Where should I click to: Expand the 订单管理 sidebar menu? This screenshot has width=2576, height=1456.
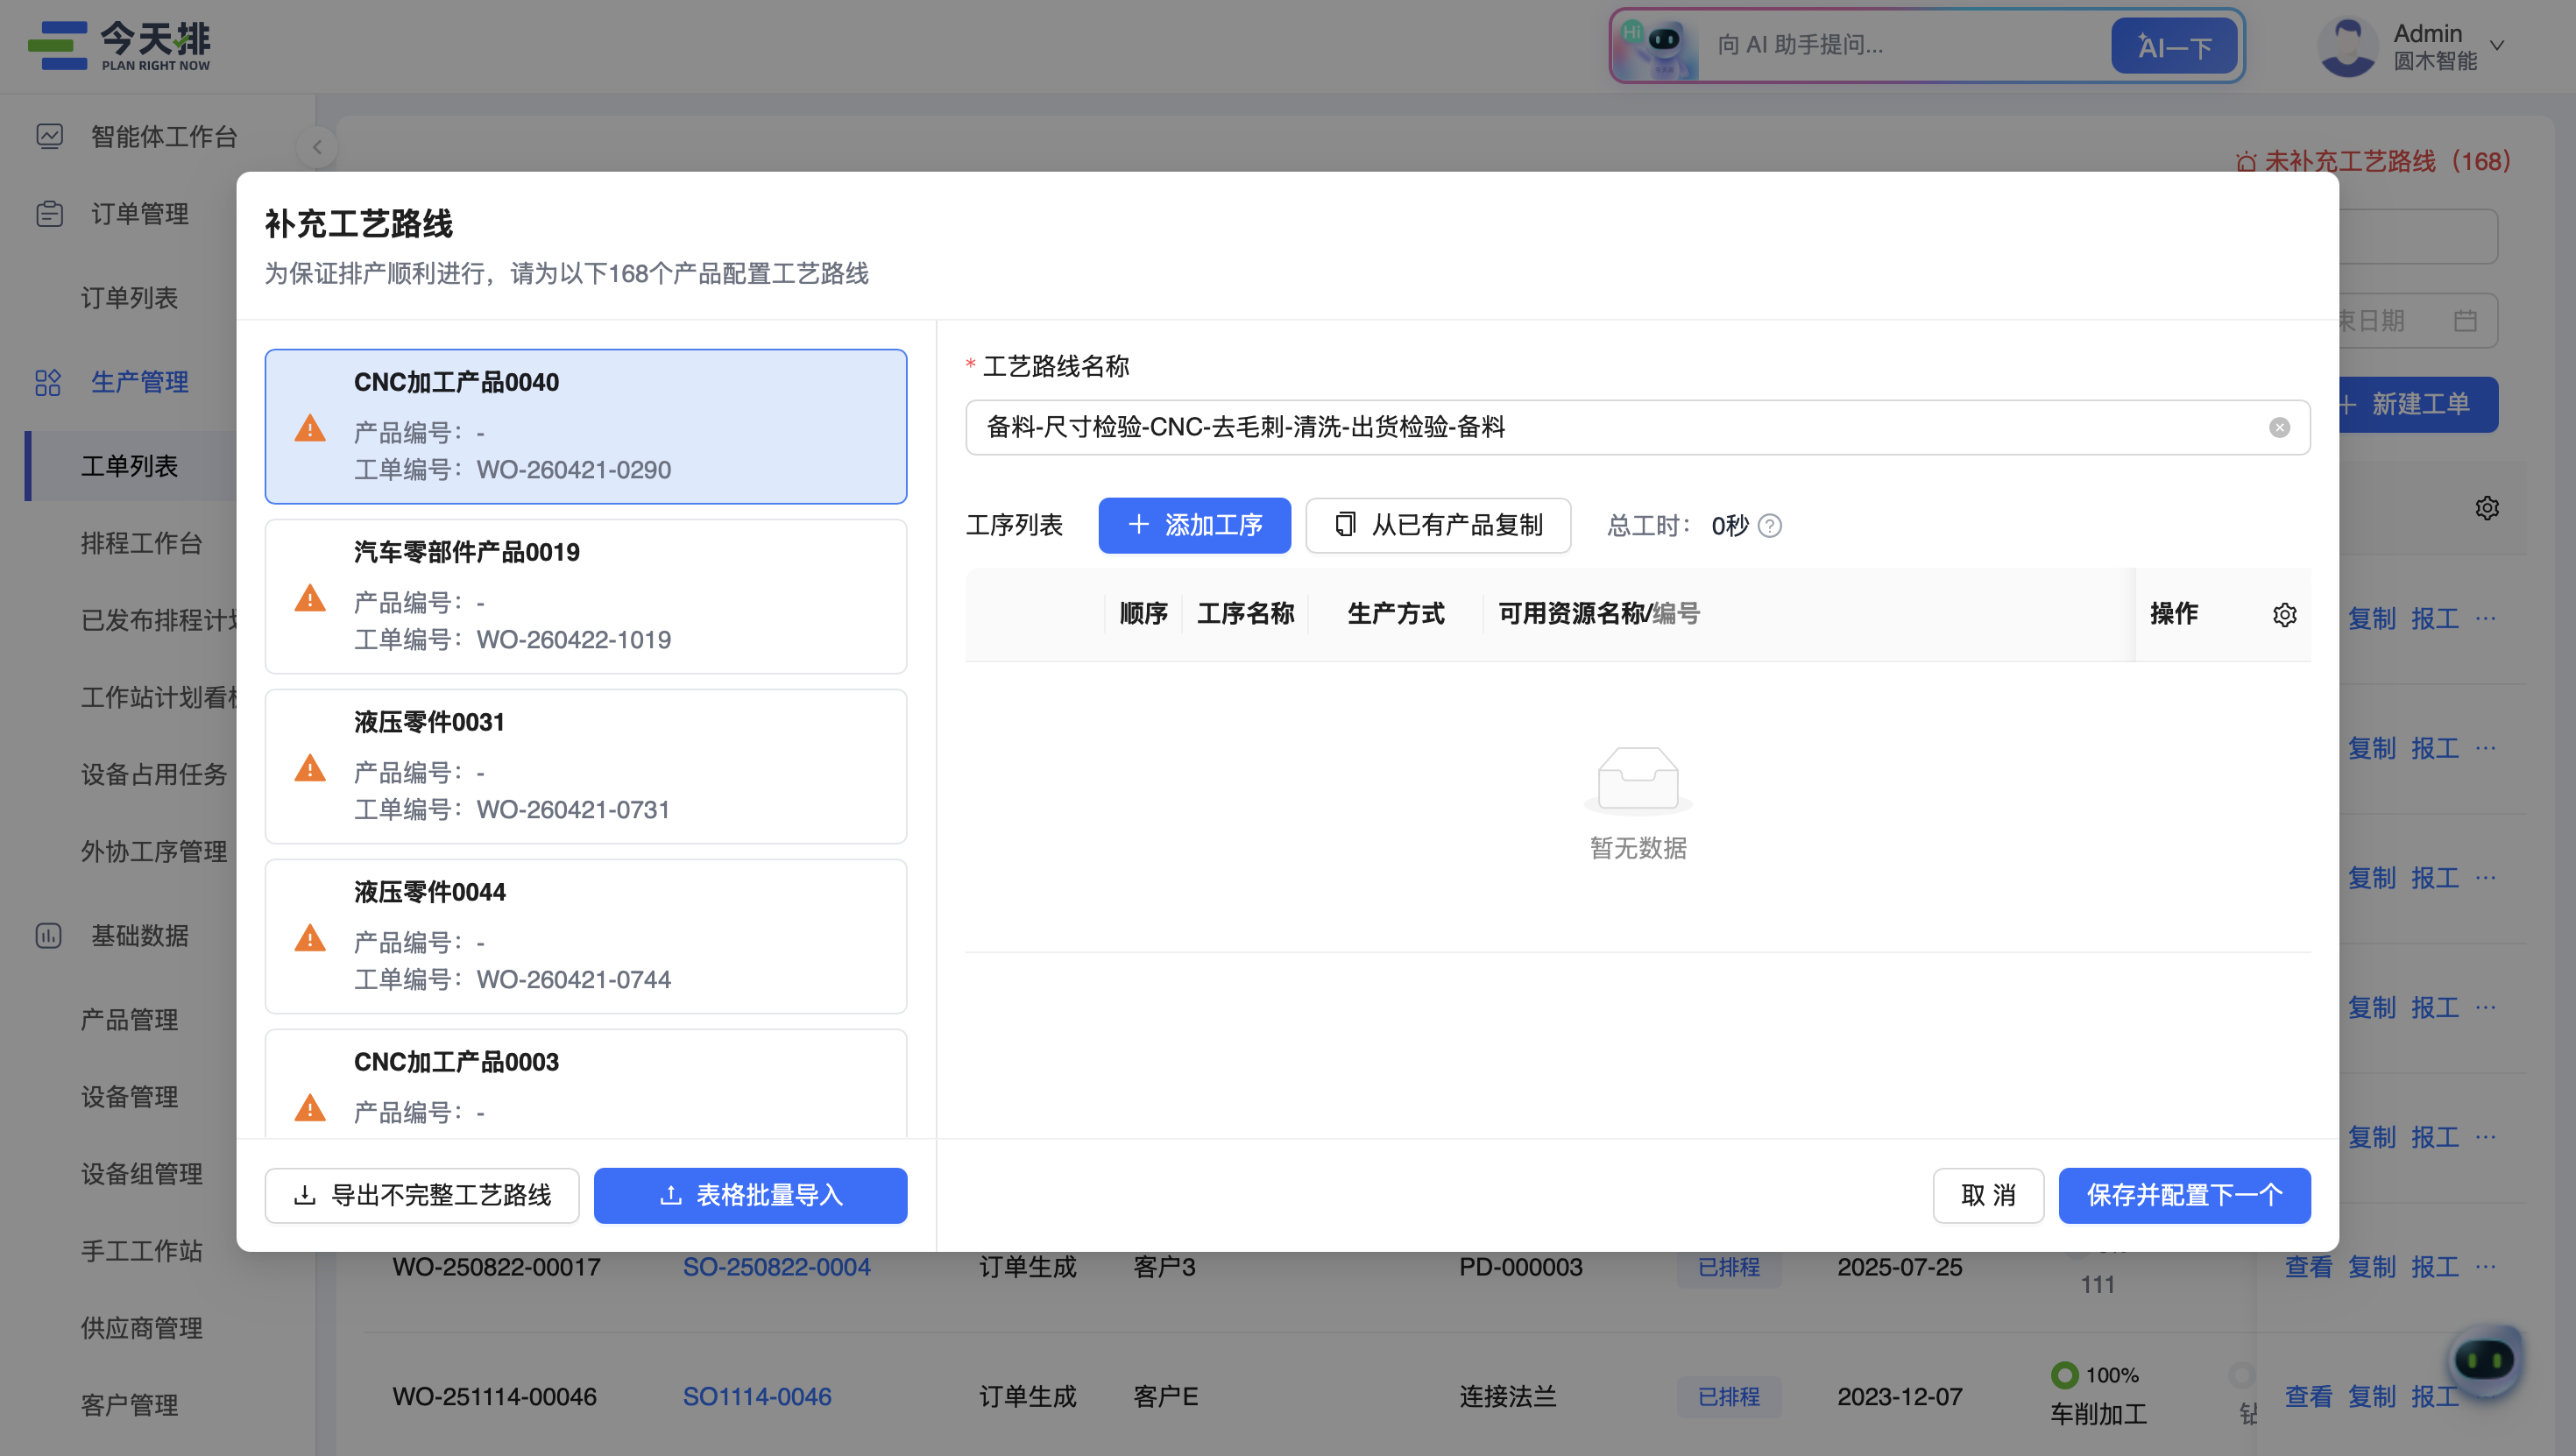point(139,213)
